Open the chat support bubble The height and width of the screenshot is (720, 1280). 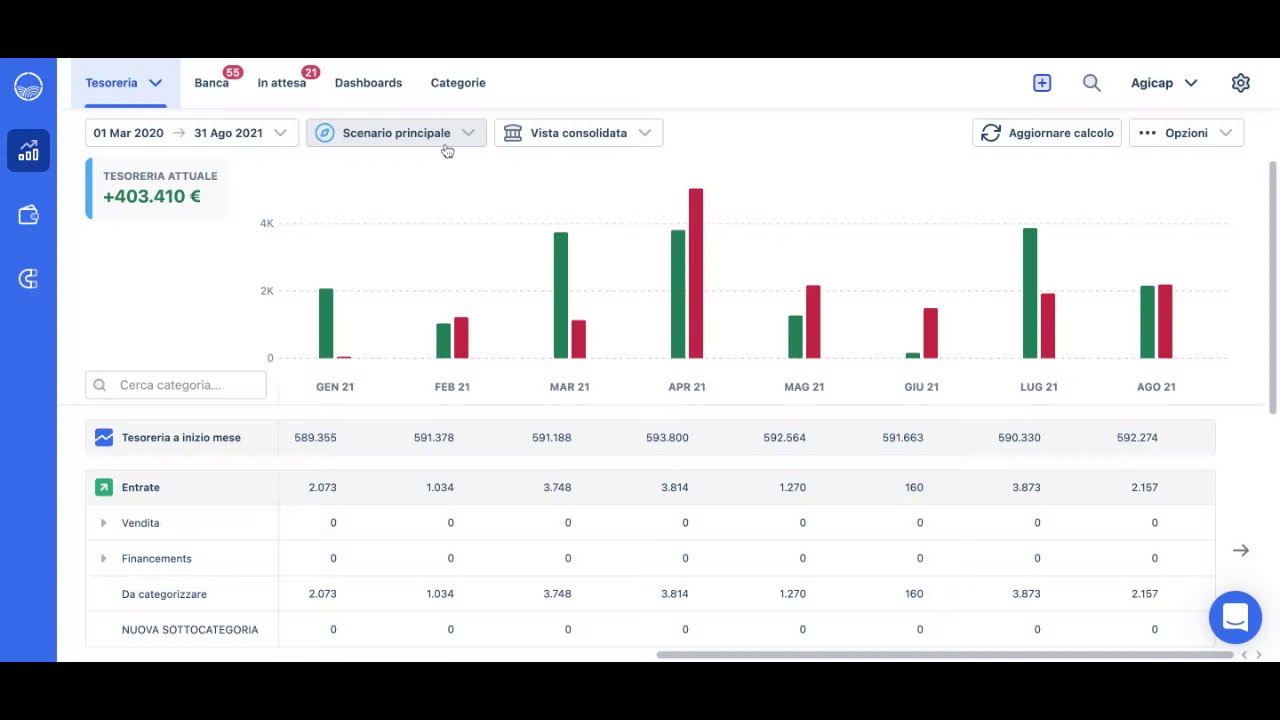pyautogui.click(x=1235, y=617)
